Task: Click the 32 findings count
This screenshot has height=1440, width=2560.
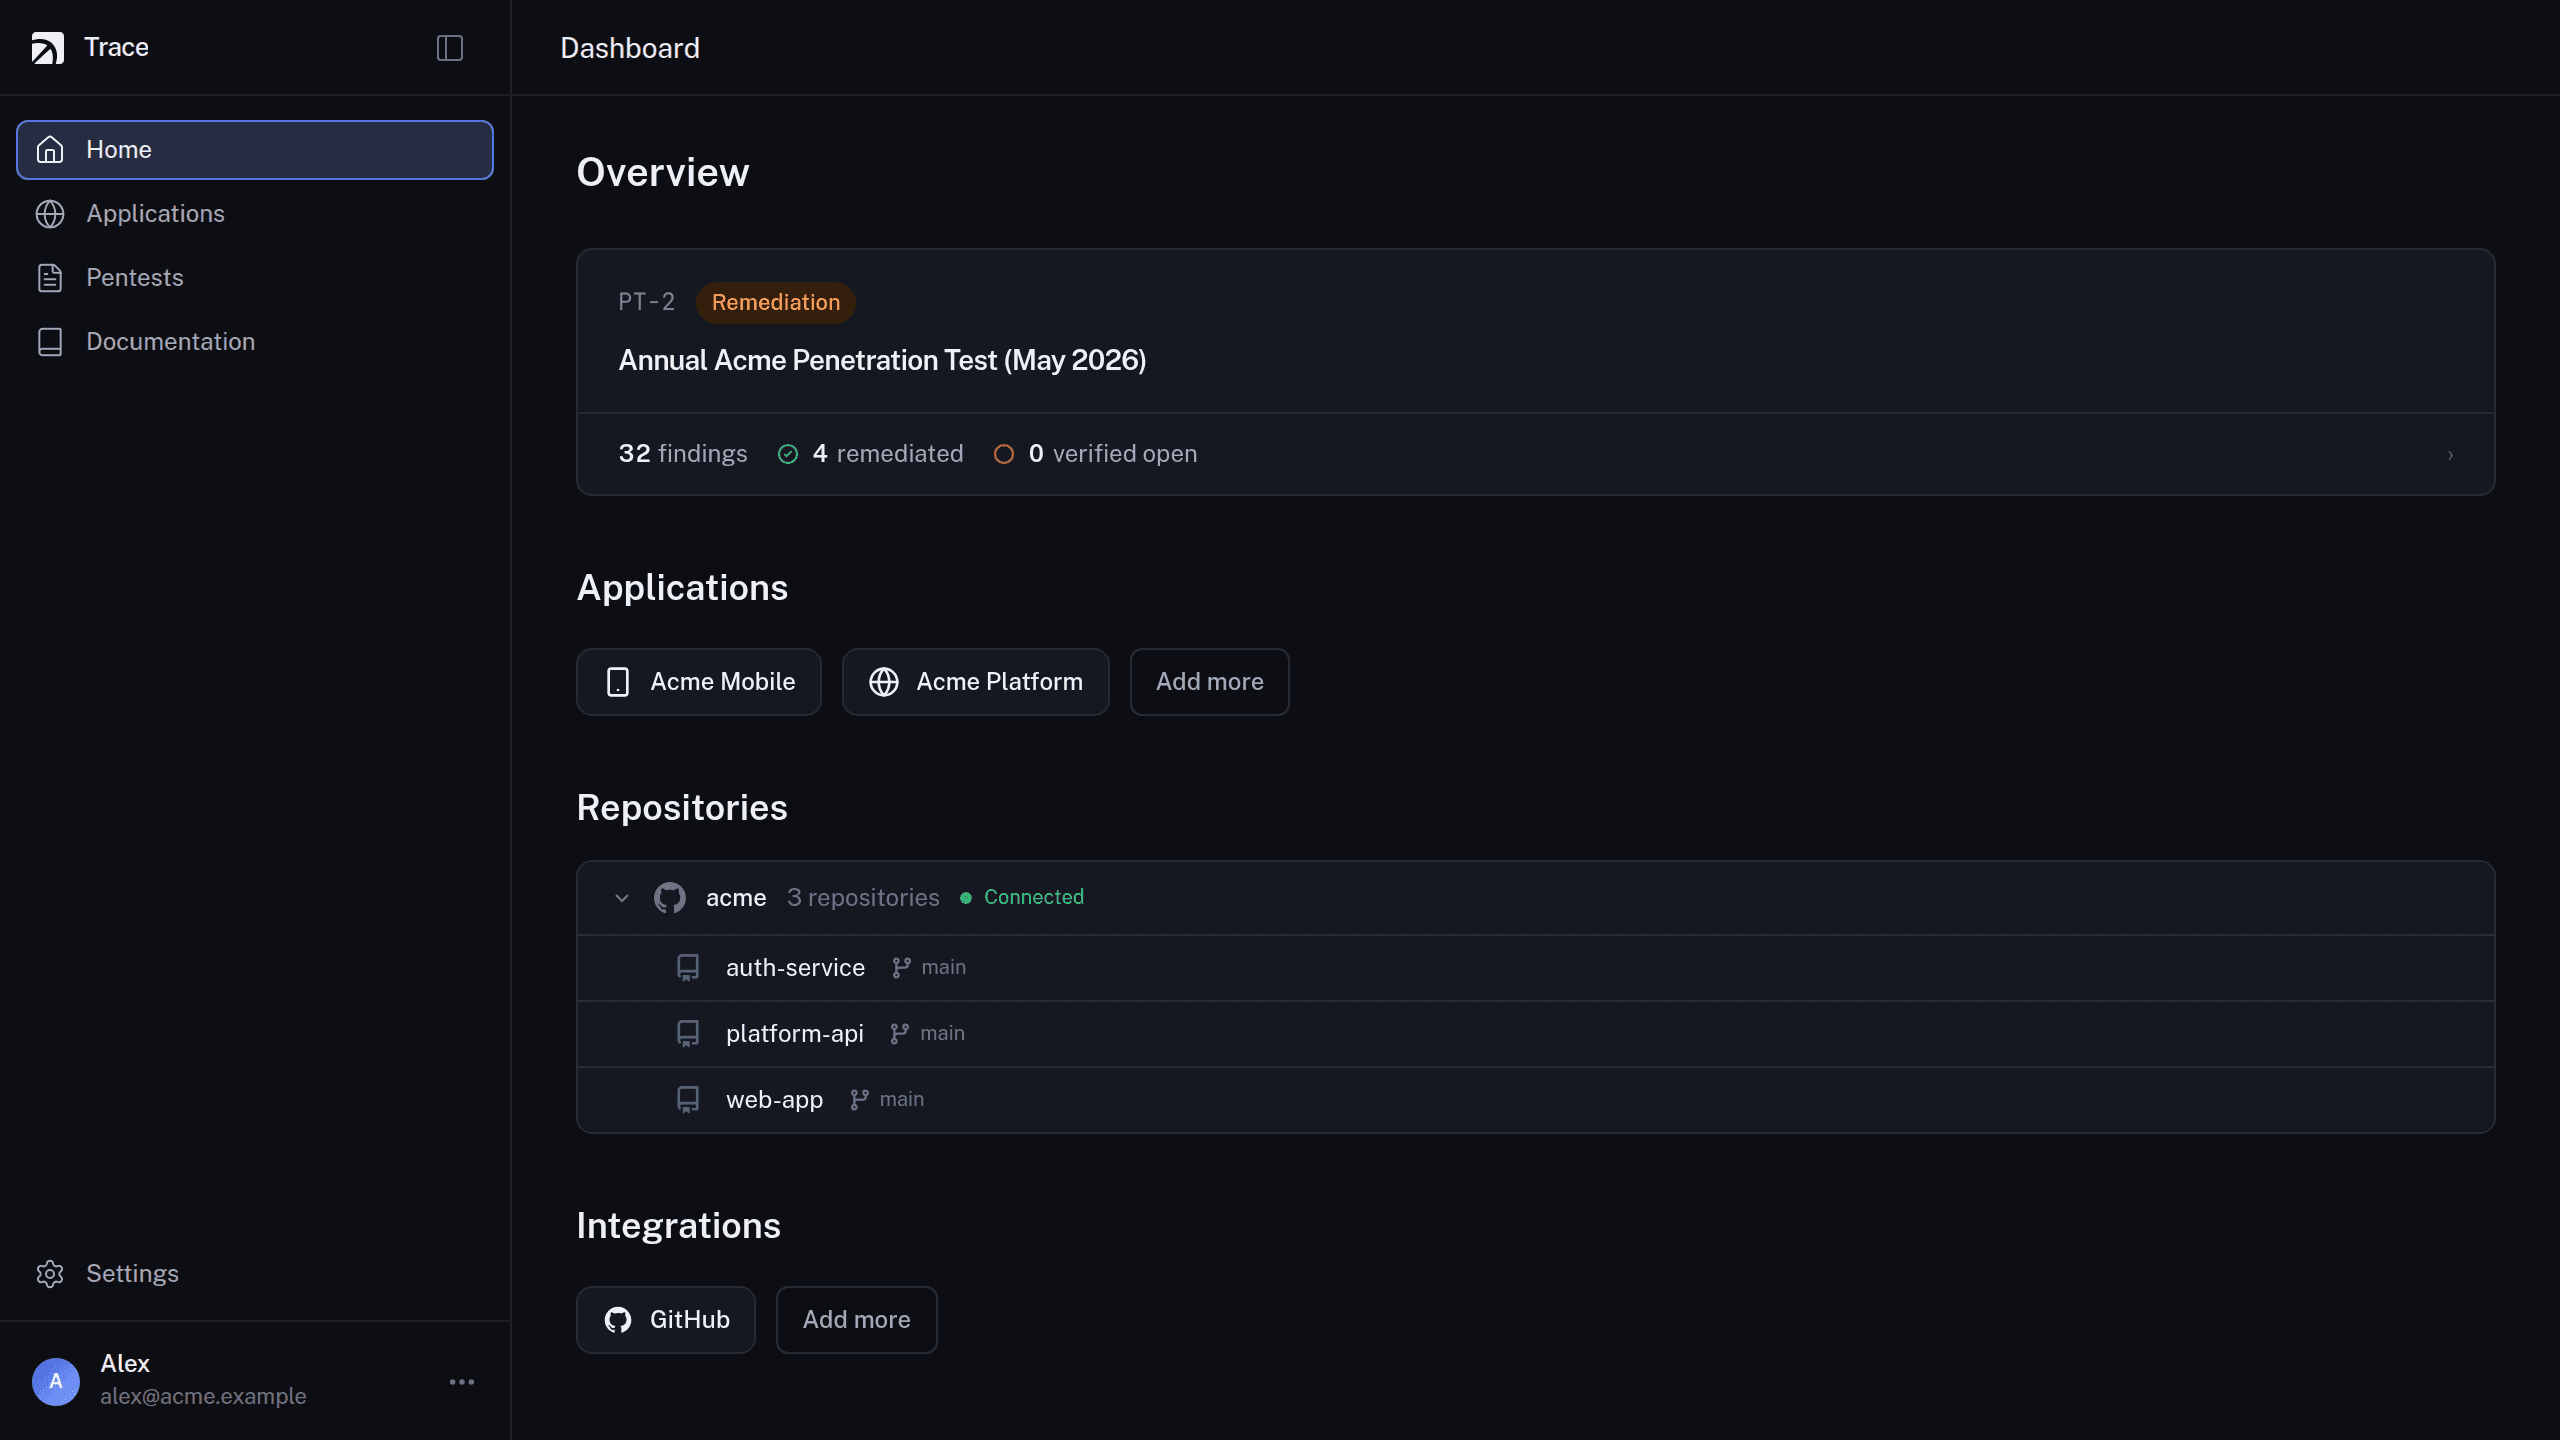Action: click(x=683, y=454)
